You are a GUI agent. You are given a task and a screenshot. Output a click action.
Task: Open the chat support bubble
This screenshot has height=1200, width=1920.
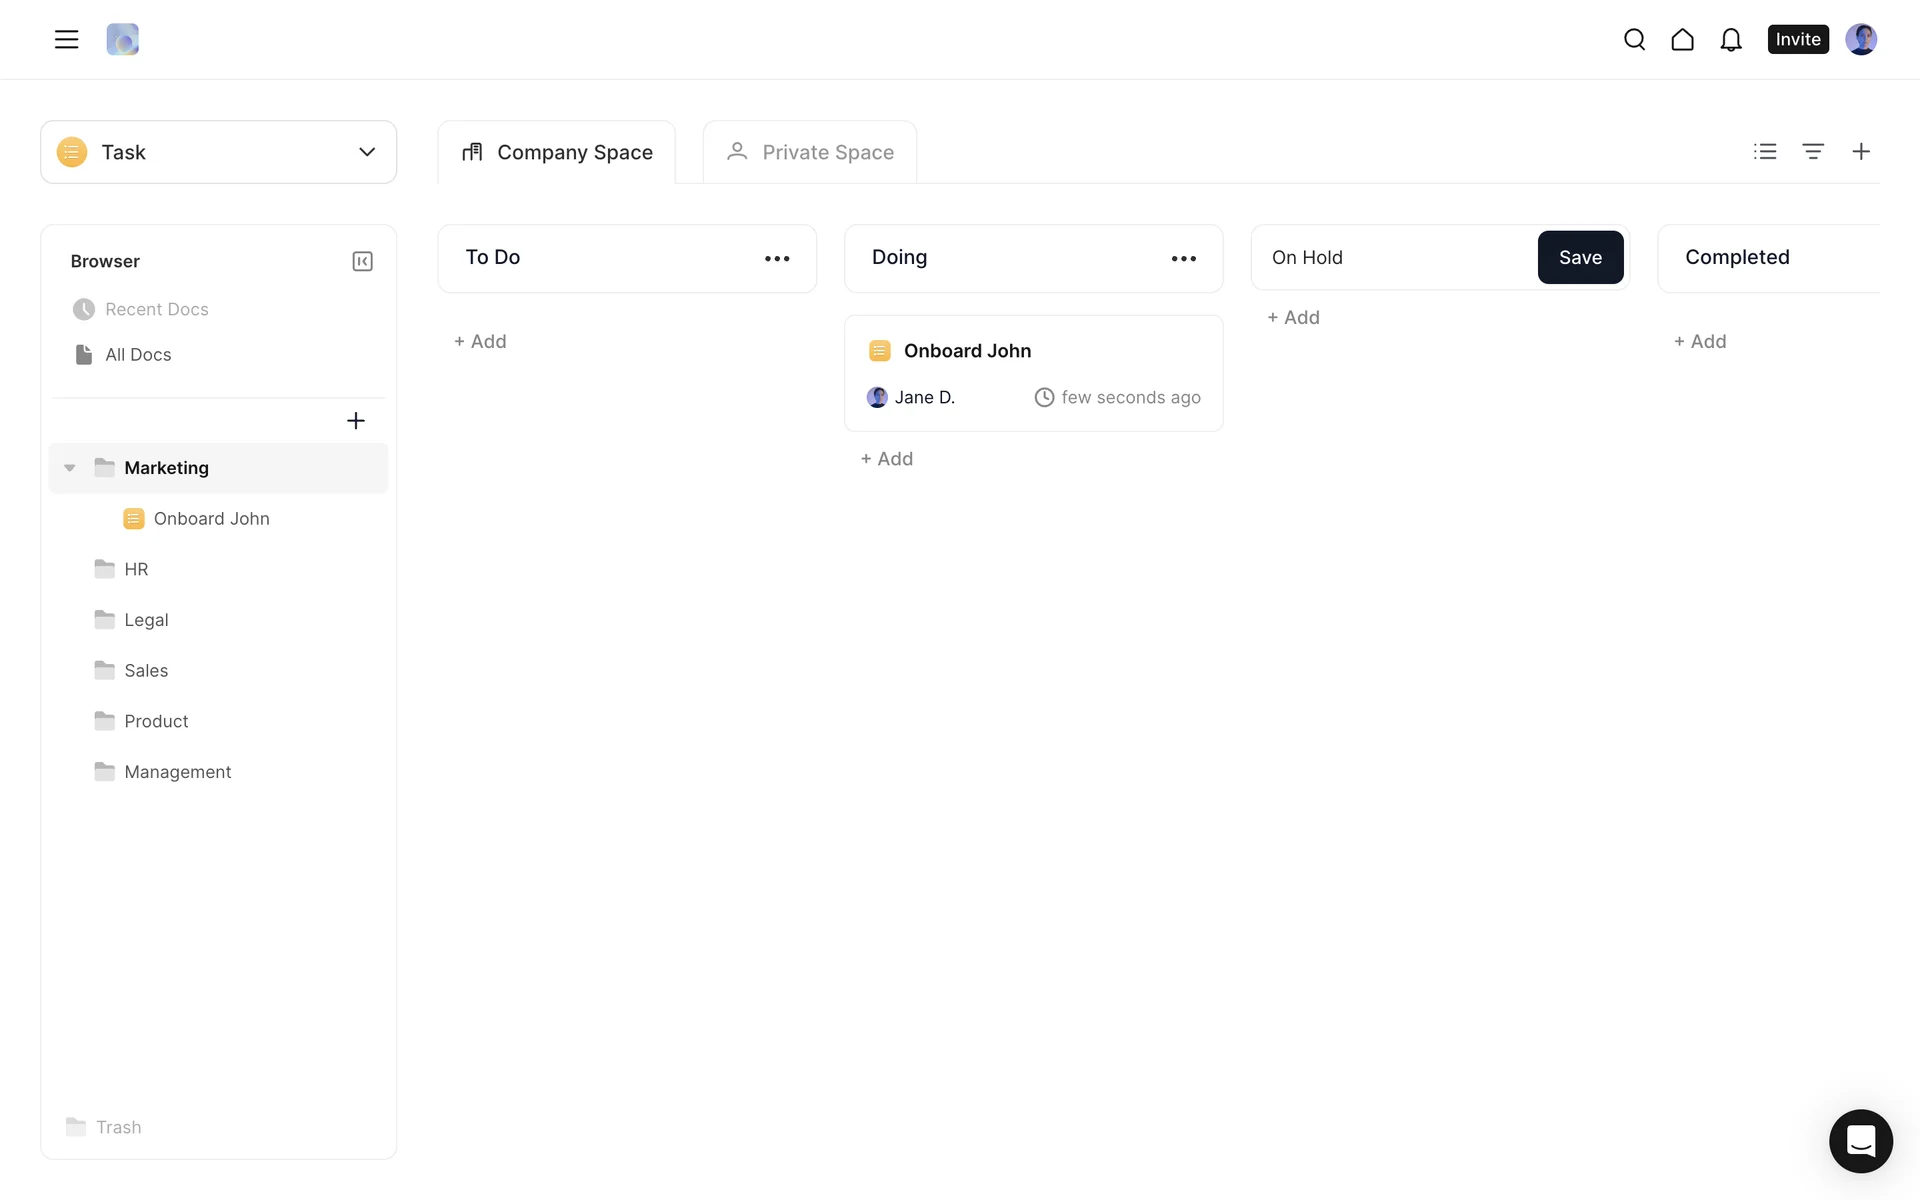1860,1140
